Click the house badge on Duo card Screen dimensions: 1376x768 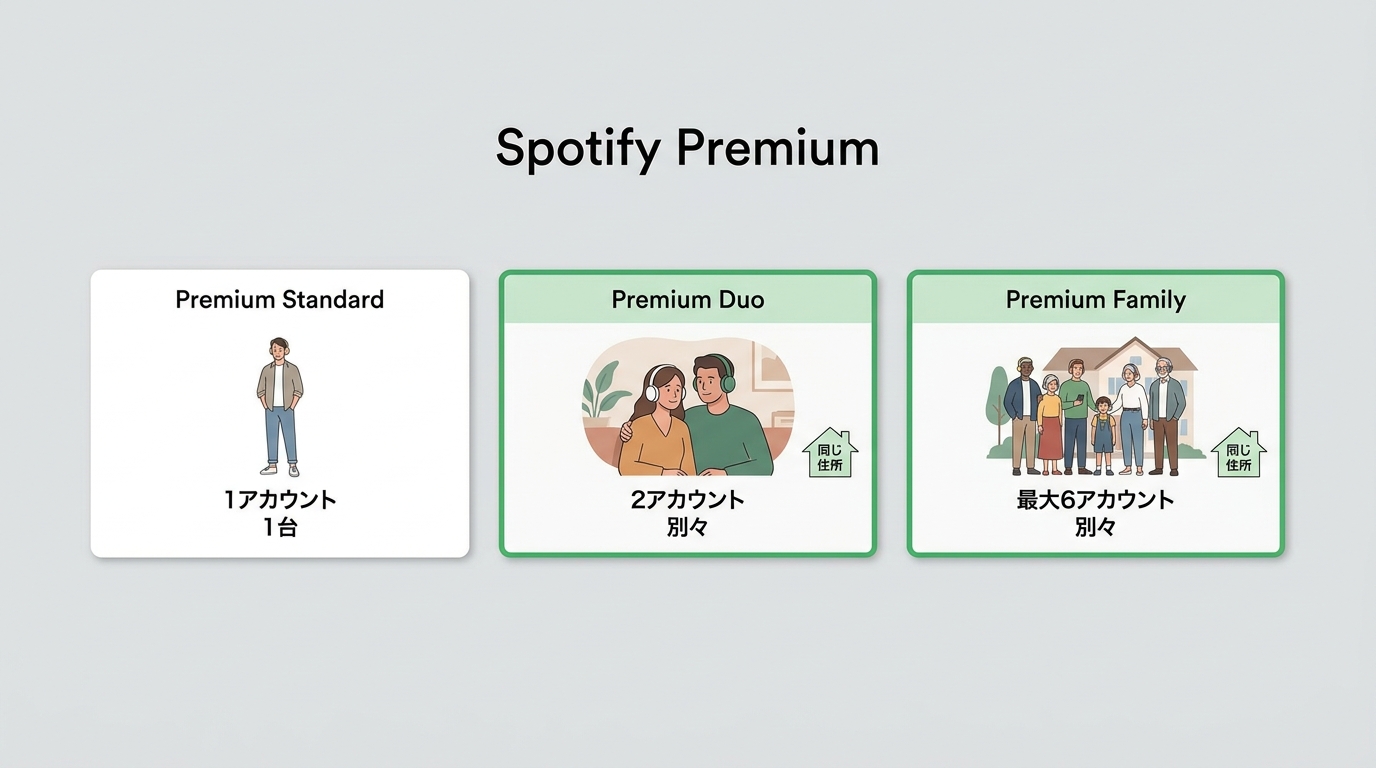tap(830, 453)
